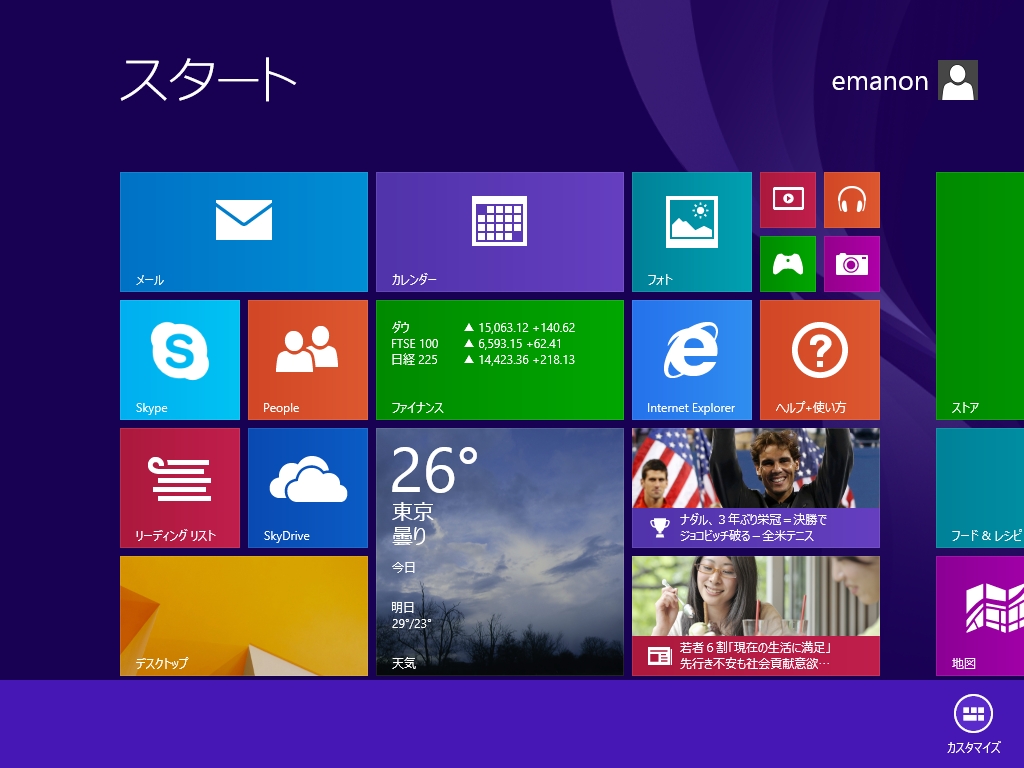Viewport: 1024px width, 768px height.
Task: Open the フード & レシピ tile
Action: 980,488
